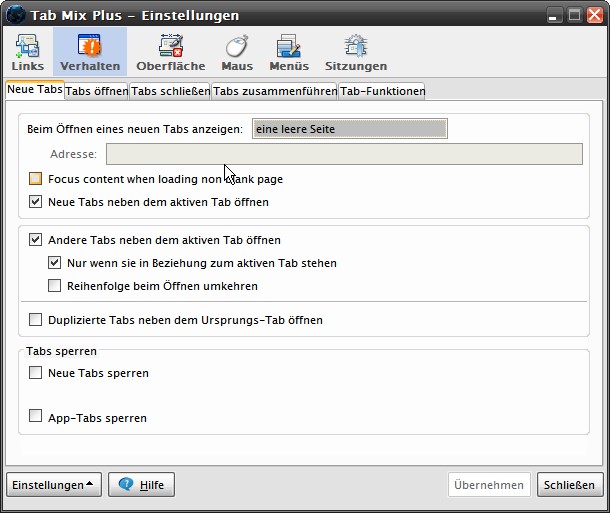Switch to the Tabs öffnen tab
Image resolution: width=610 pixels, height=513 pixels.
(96, 91)
